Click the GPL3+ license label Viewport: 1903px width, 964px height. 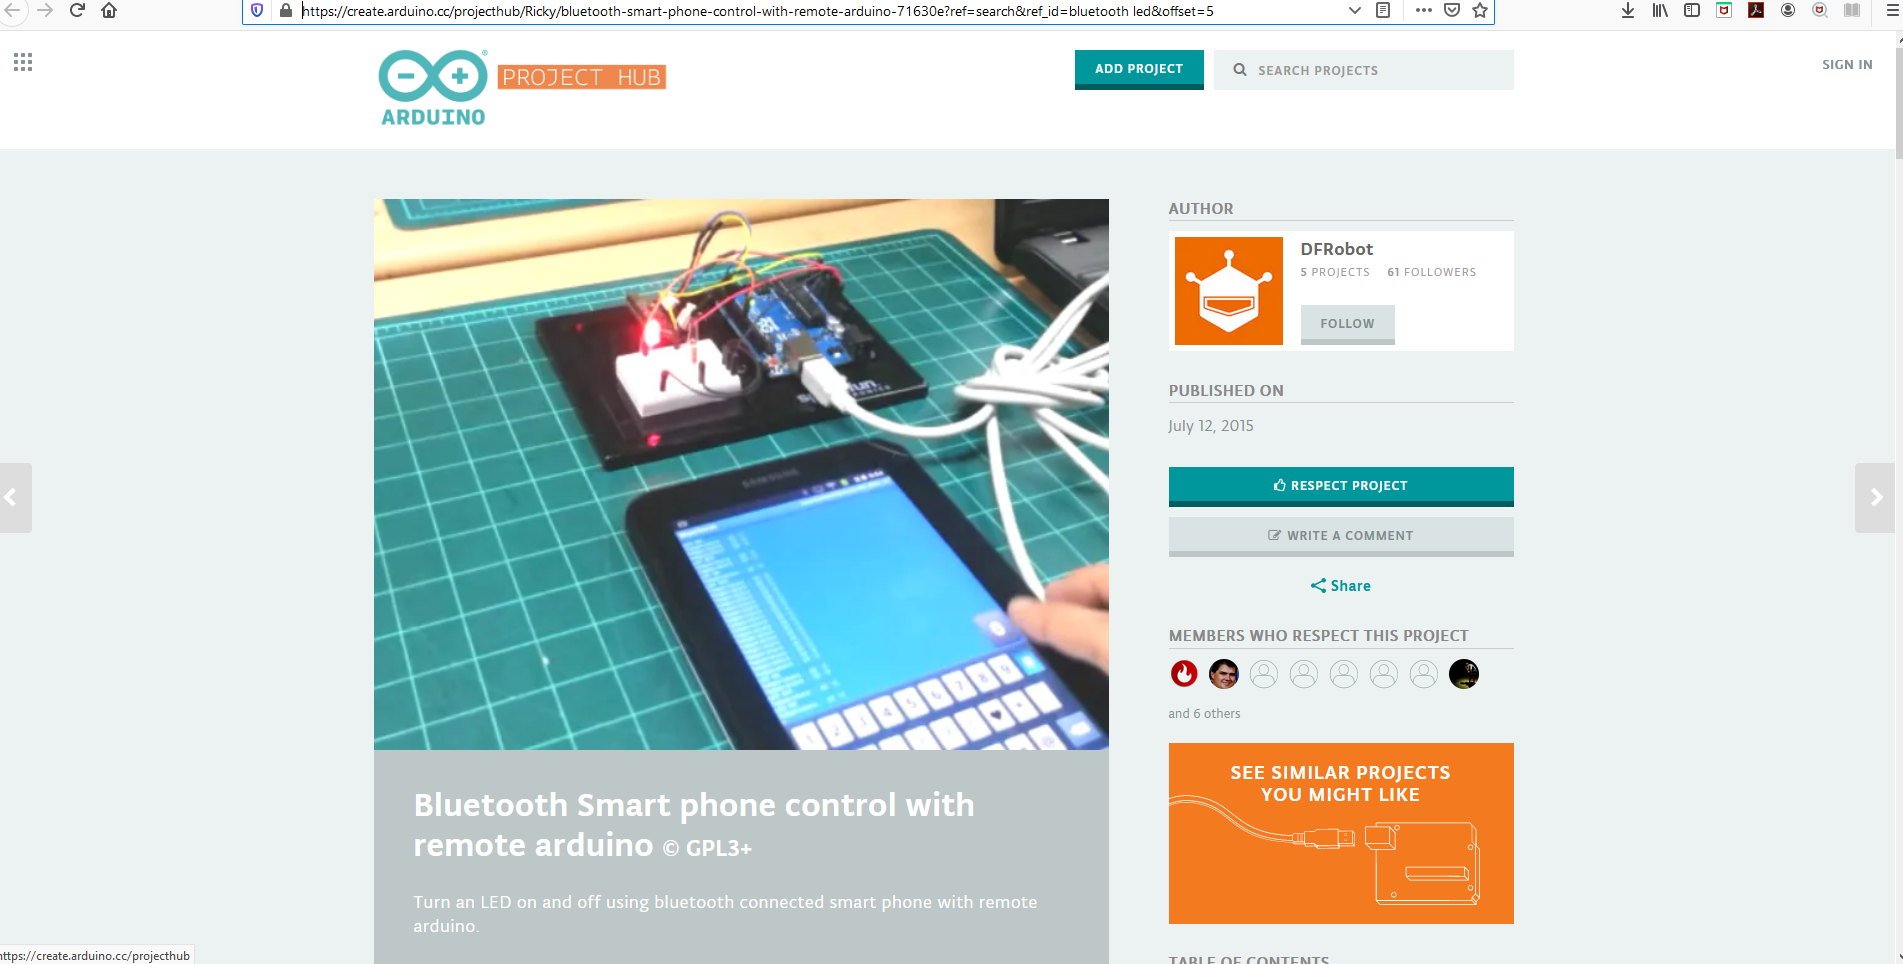click(x=707, y=848)
